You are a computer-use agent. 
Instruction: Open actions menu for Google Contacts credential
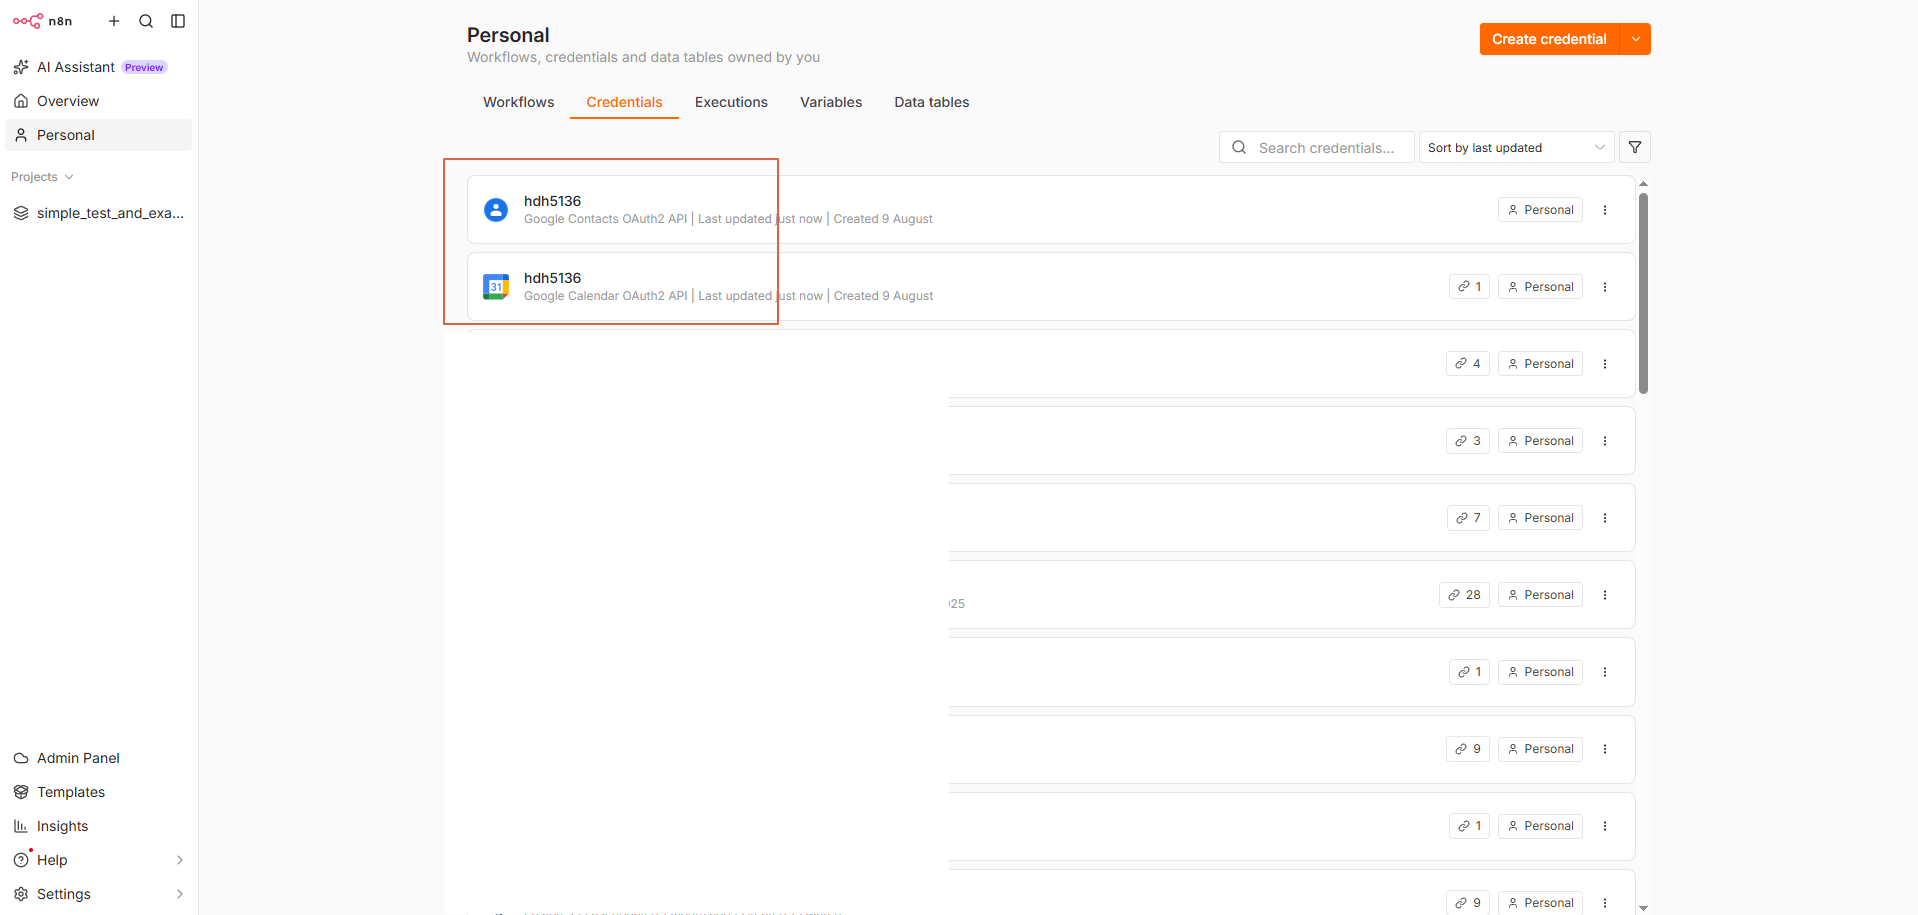click(x=1605, y=210)
